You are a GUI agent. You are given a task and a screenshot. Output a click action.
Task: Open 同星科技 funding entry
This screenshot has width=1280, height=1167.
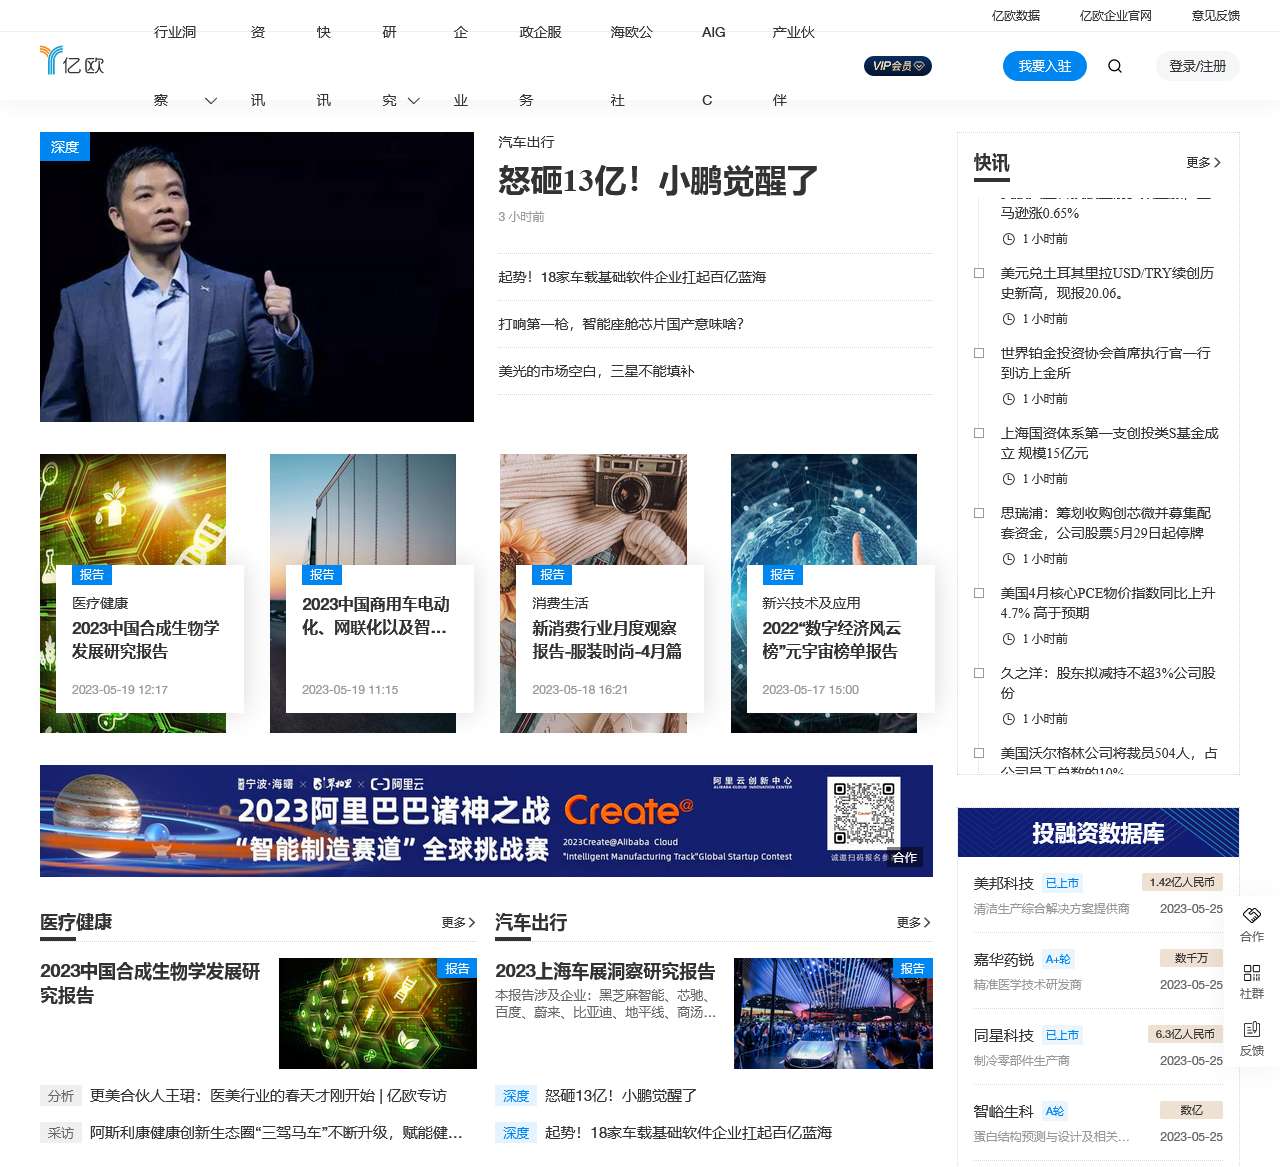pyautogui.click(x=1098, y=1047)
